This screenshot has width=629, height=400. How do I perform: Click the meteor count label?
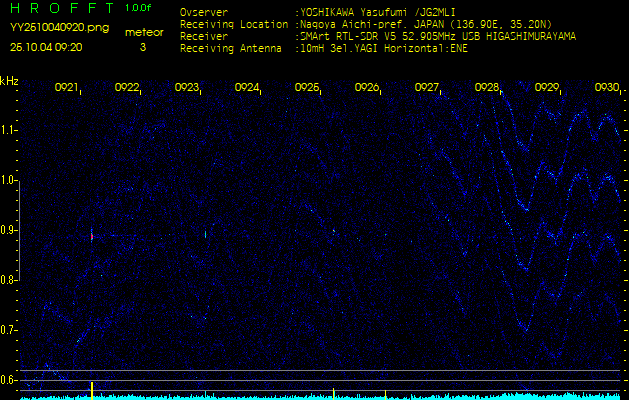click(x=143, y=32)
